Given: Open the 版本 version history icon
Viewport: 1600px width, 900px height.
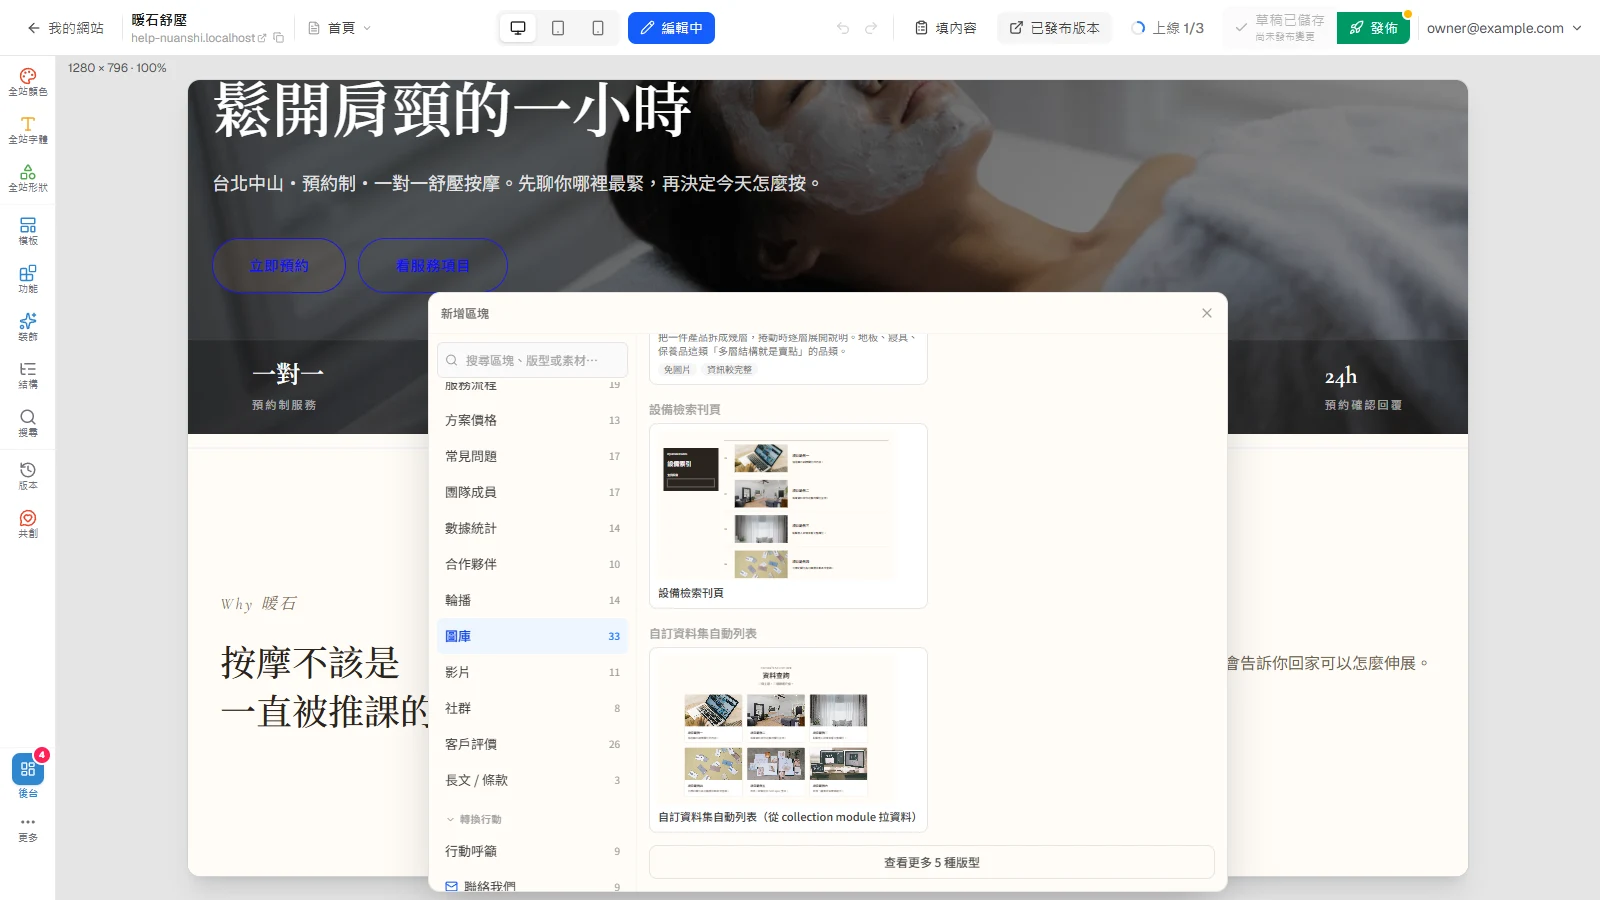Looking at the screenshot, I should [28, 476].
